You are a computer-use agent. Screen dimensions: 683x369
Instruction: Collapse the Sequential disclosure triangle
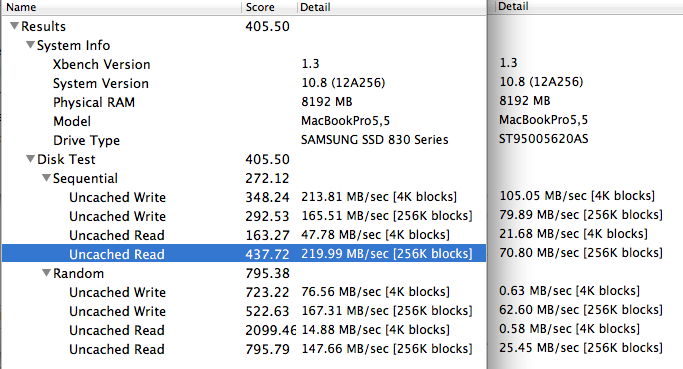coord(46,178)
